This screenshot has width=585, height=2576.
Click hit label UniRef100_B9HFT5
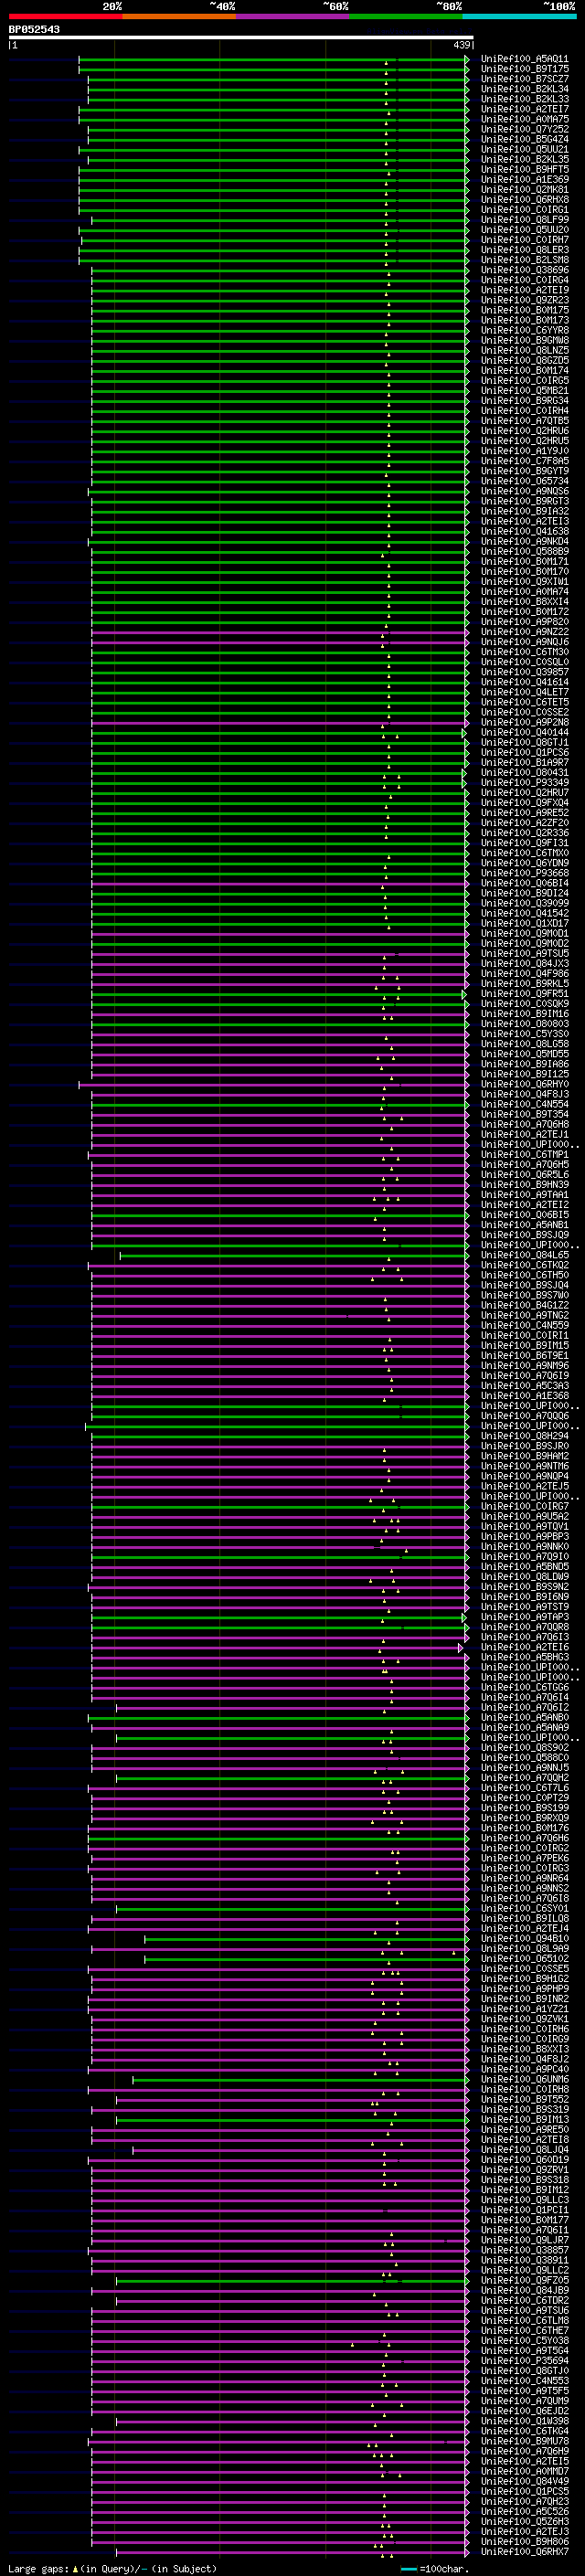pyautogui.click(x=524, y=169)
